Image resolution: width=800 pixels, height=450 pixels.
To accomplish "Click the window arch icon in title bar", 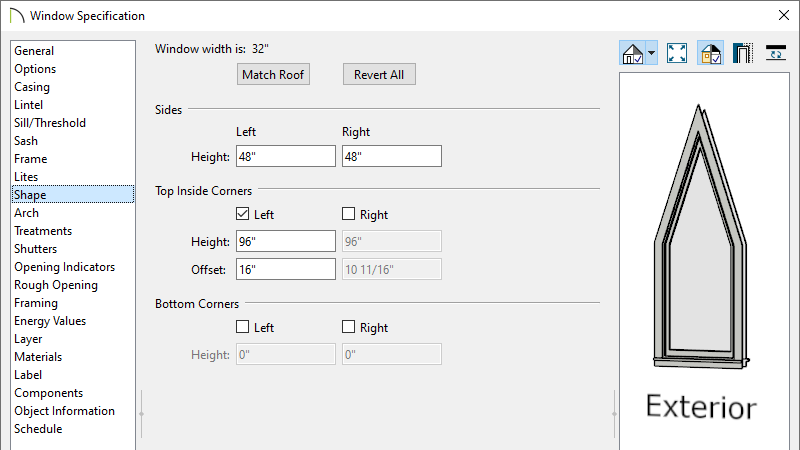I will (x=17, y=16).
